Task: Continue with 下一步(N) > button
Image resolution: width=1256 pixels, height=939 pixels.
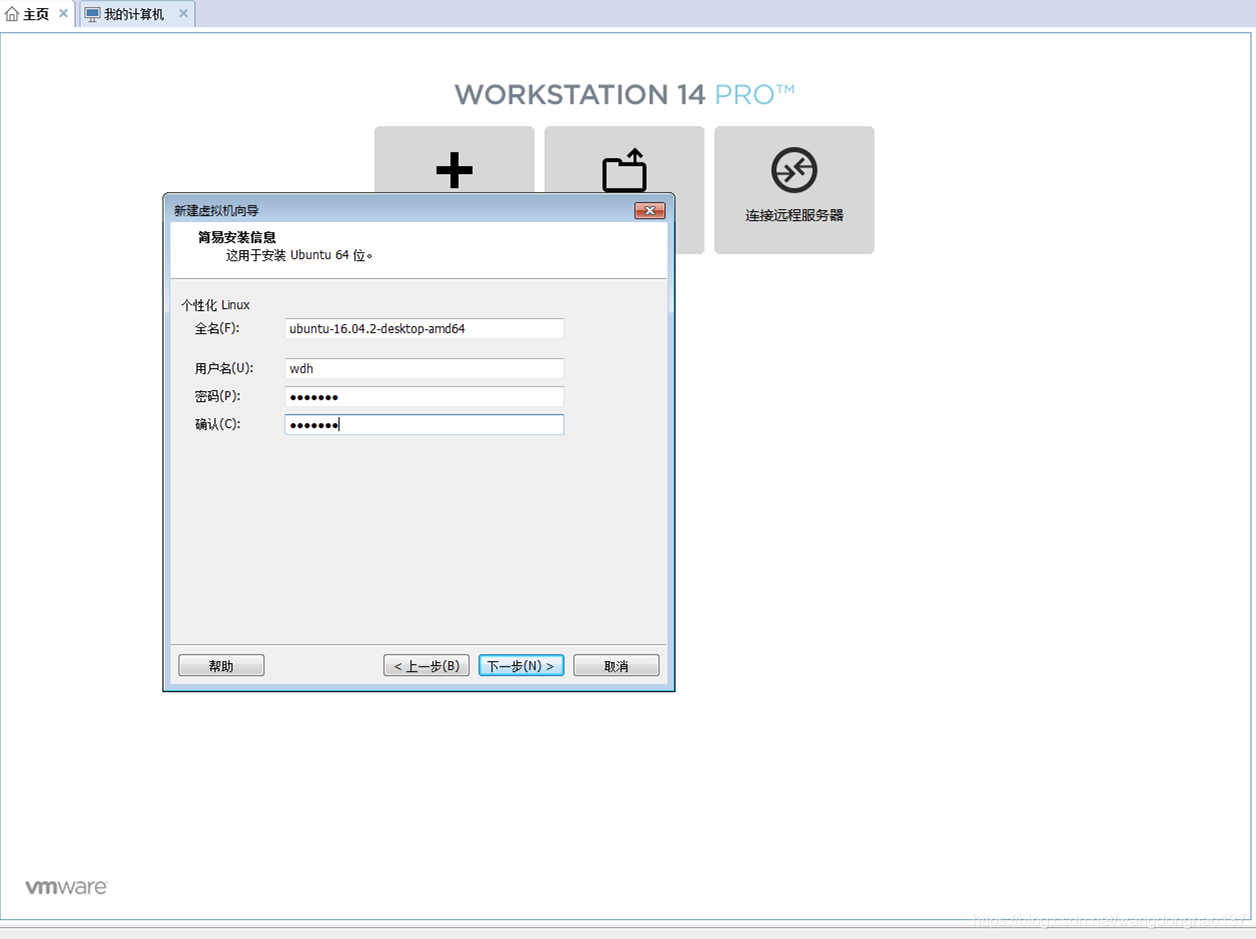Action: pyautogui.click(x=521, y=666)
